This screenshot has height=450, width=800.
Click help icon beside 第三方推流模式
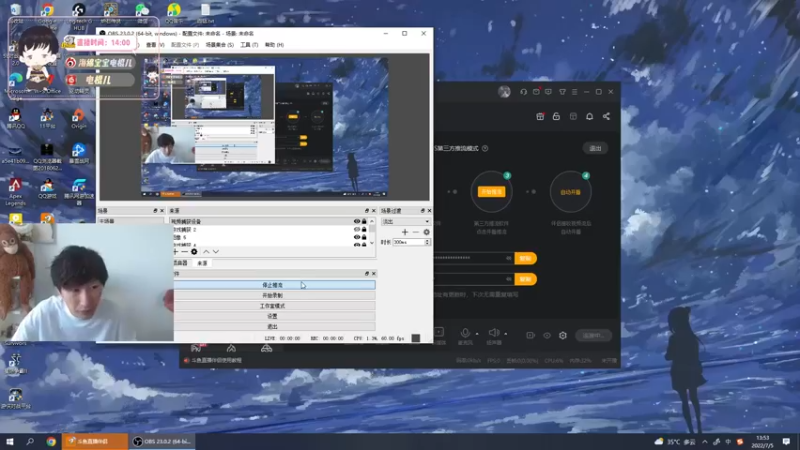click(x=485, y=148)
